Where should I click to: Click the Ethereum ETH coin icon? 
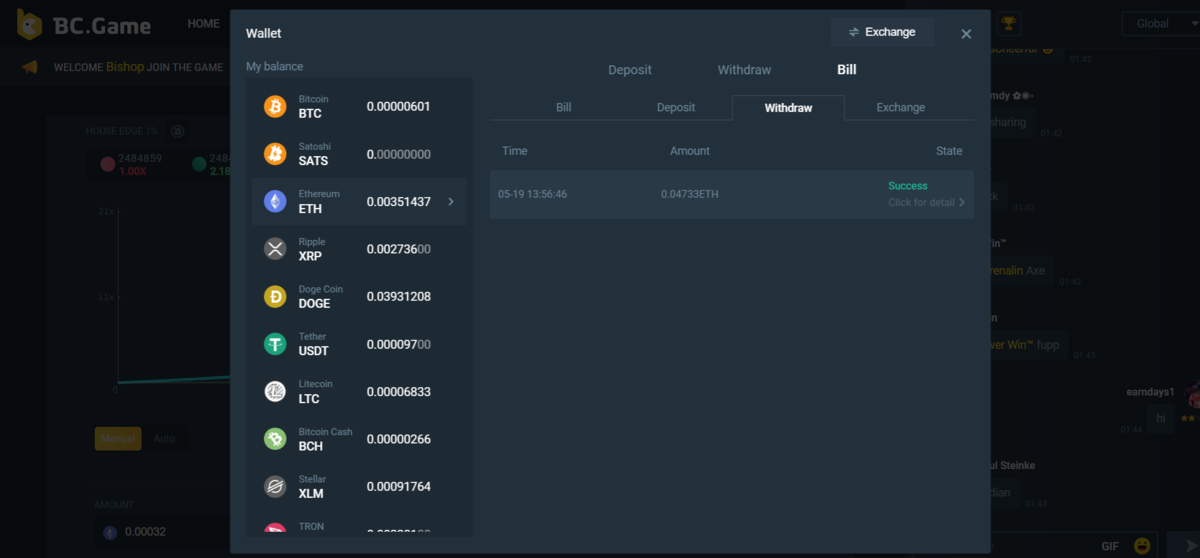tap(275, 202)
